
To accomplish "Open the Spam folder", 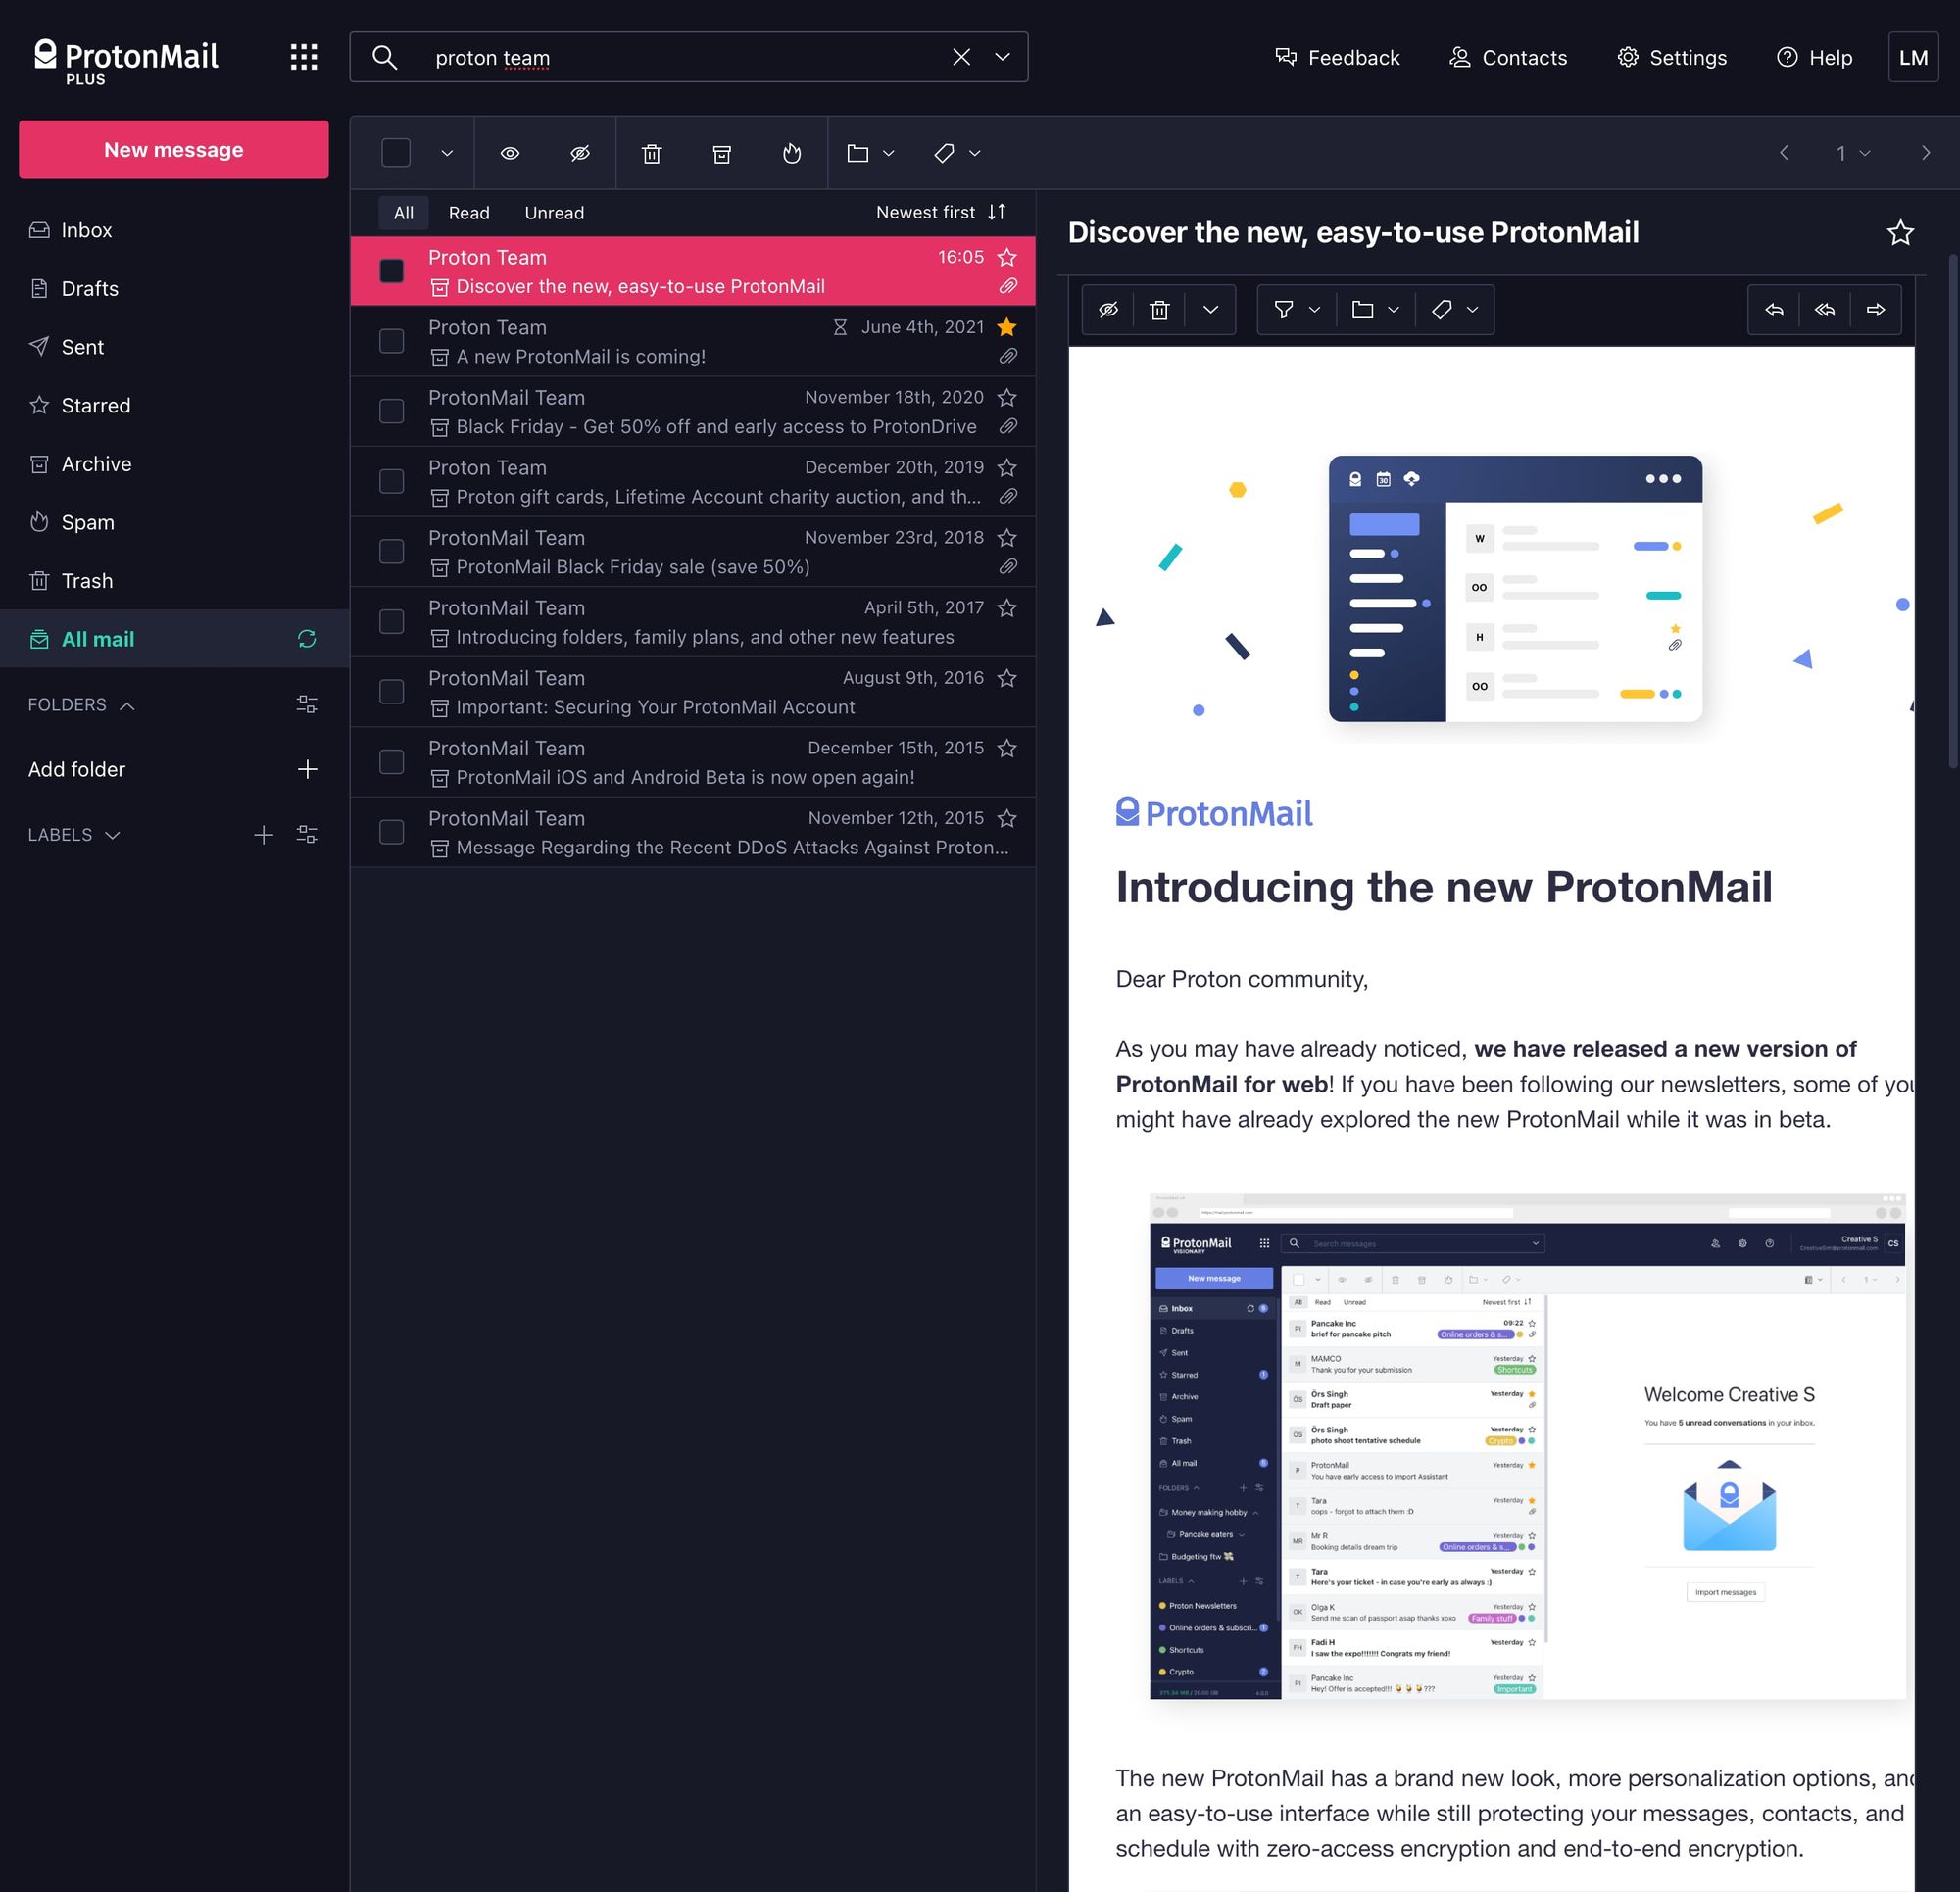I will 174,522.
